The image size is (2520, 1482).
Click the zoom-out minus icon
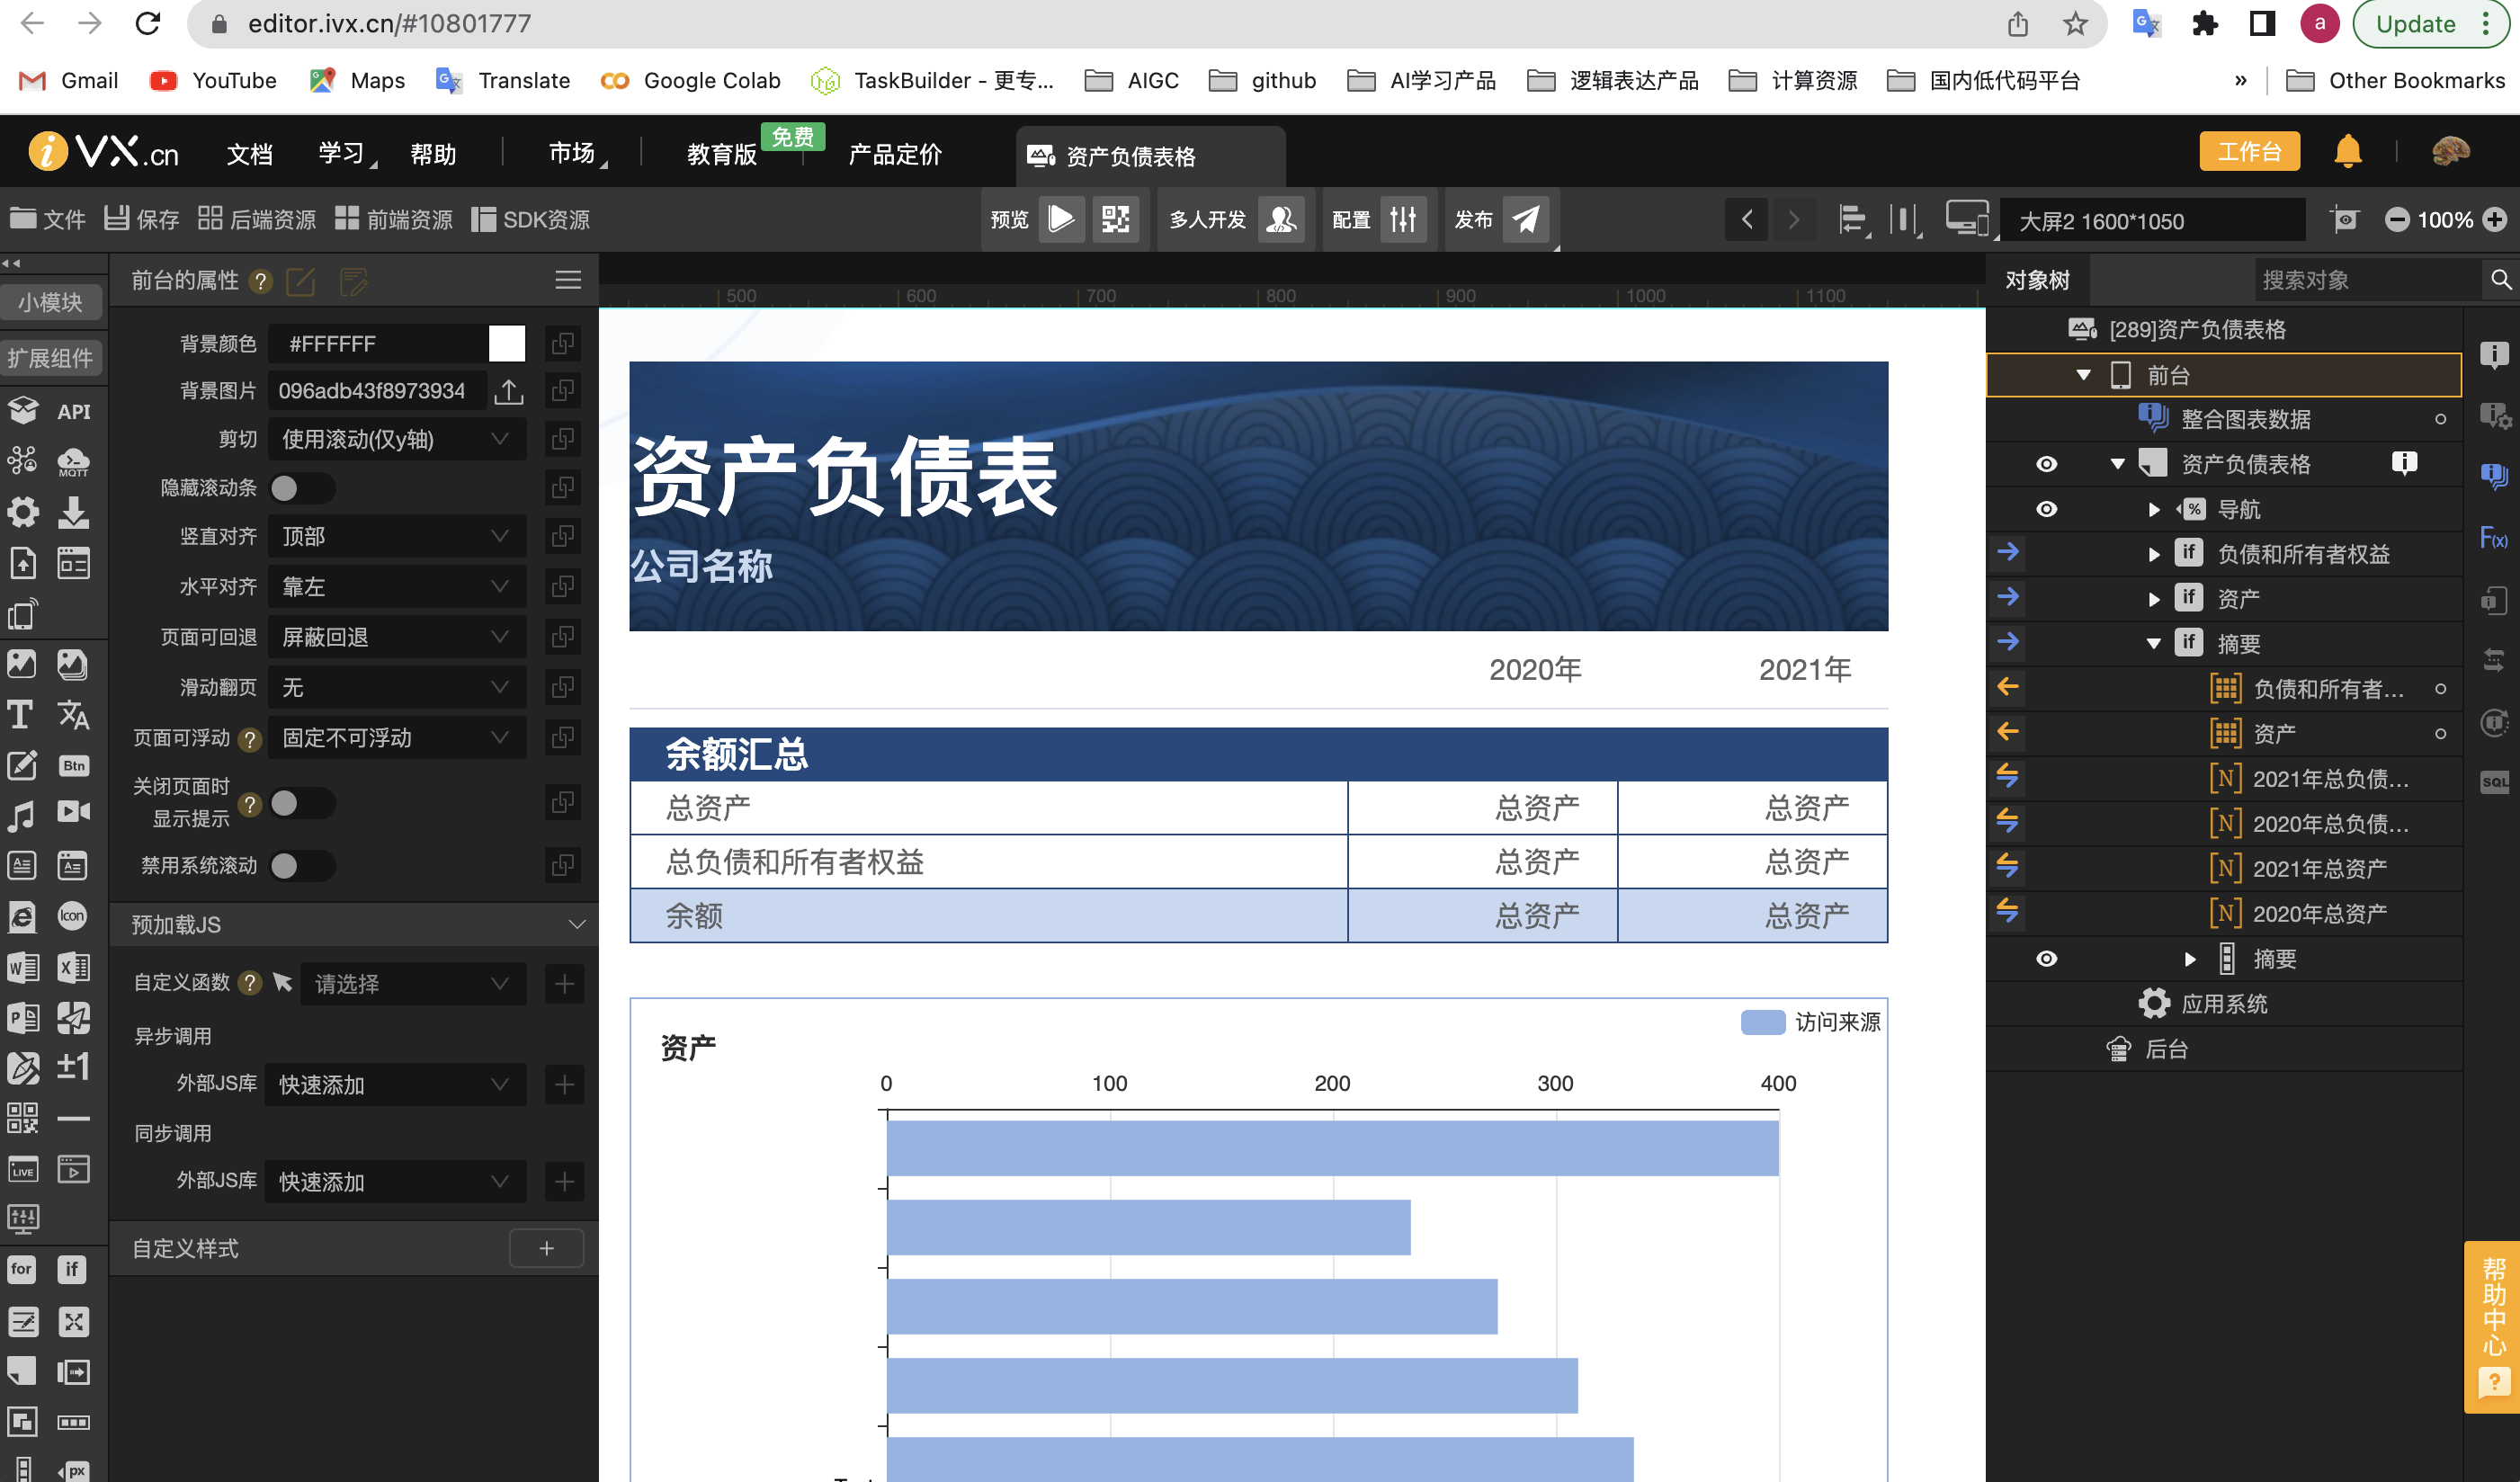pos(2396,220)
